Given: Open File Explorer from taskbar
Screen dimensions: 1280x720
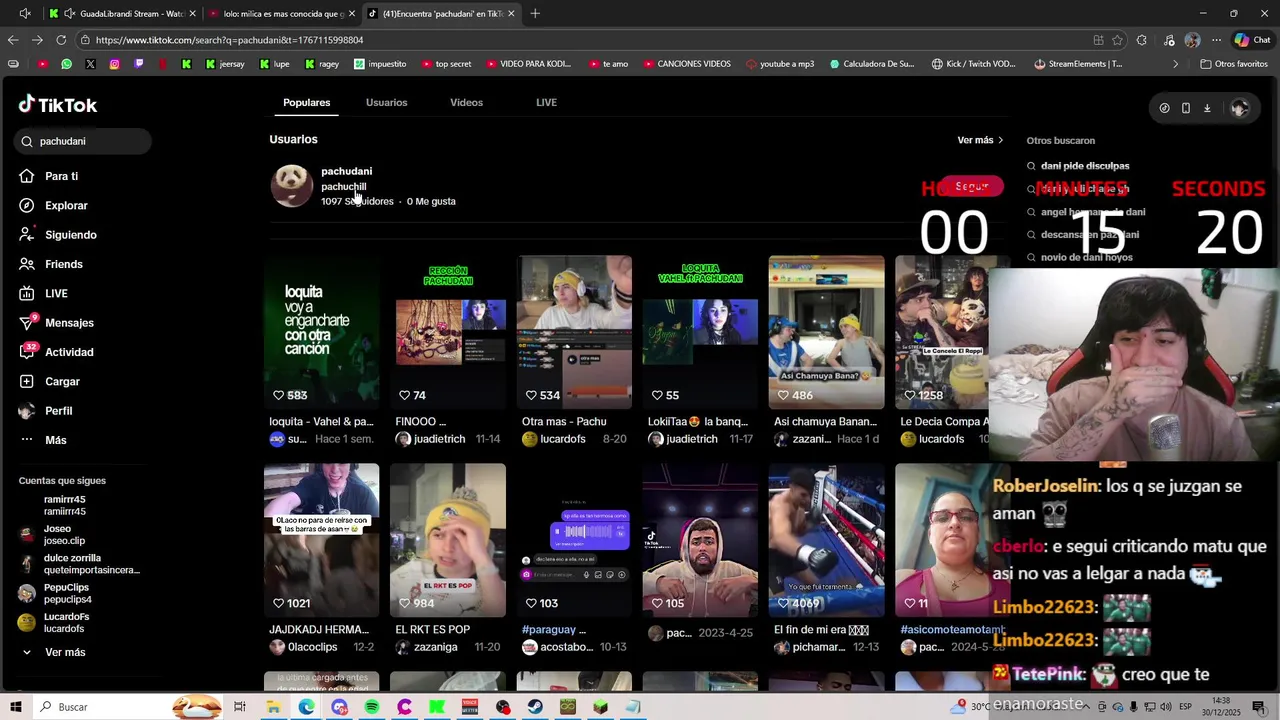Looking at the screenshot, I should coord(273,707).
